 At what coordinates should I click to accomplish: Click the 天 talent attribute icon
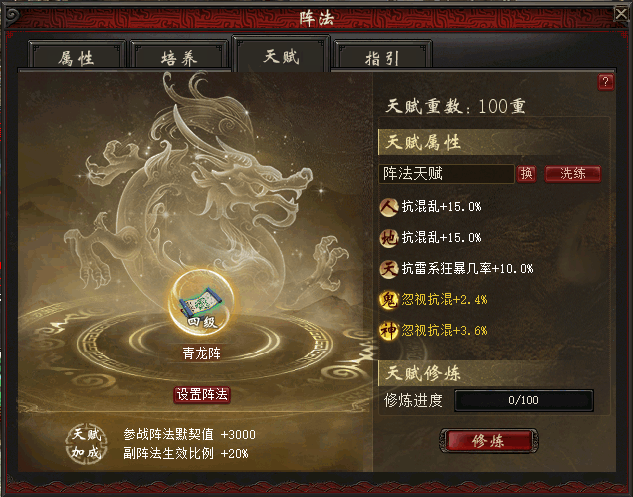tap(388, 269)
